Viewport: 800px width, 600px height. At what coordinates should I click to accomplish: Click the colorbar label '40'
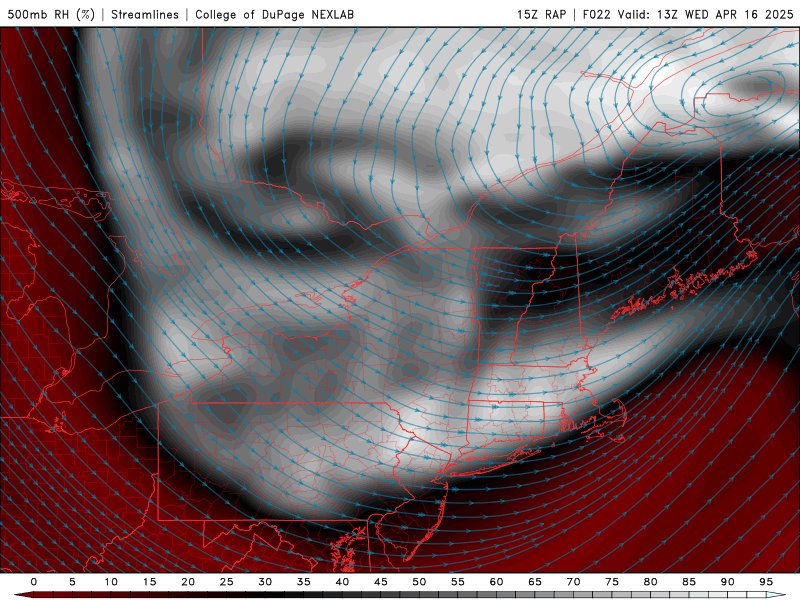[x=342, y=582]
